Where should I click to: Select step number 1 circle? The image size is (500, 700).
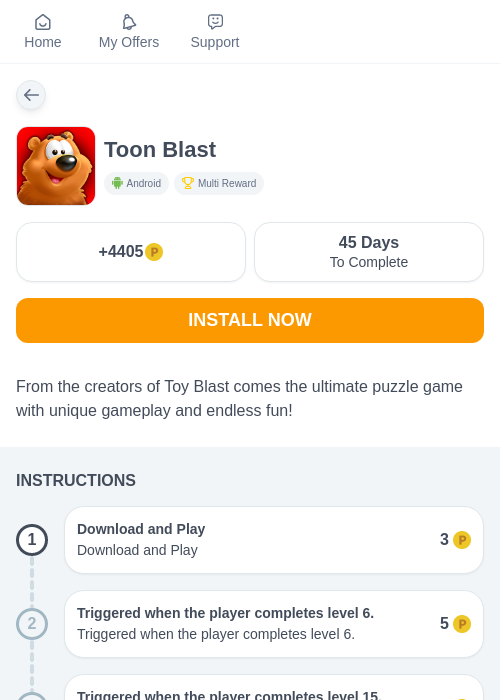pyautogui.click(x=32, y=540)
